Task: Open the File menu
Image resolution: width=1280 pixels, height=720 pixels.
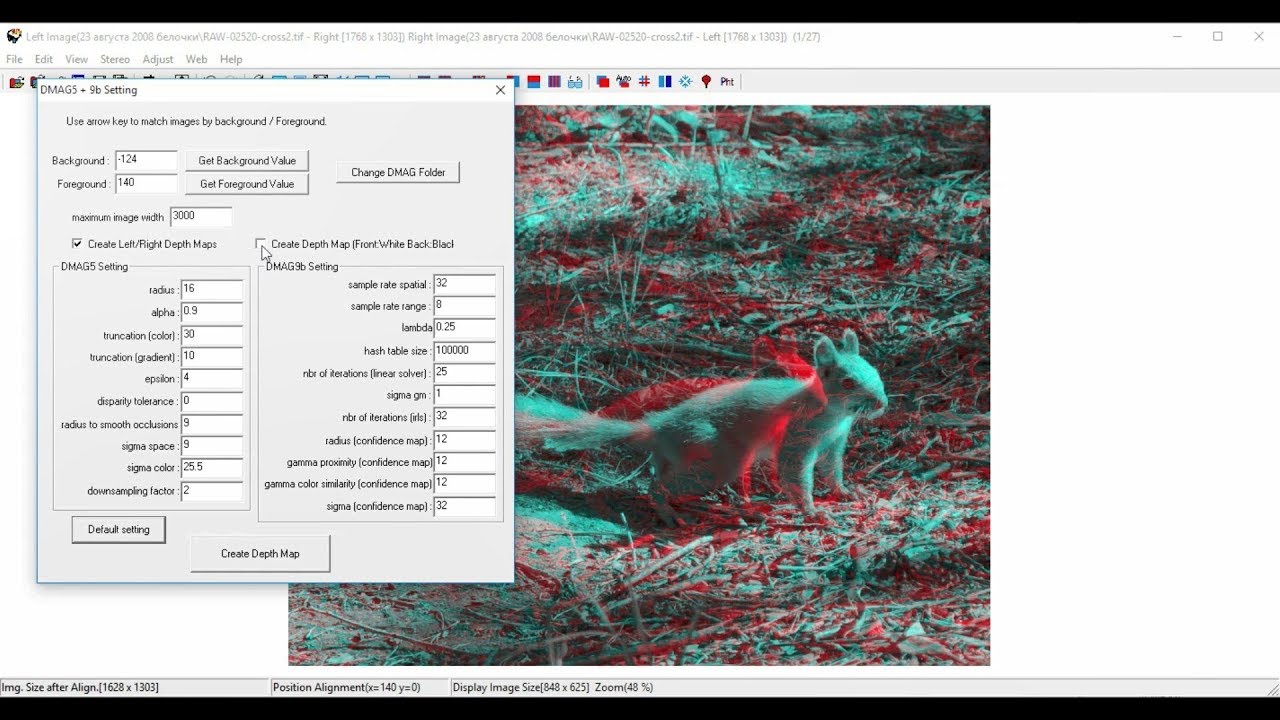Action: 14,59
